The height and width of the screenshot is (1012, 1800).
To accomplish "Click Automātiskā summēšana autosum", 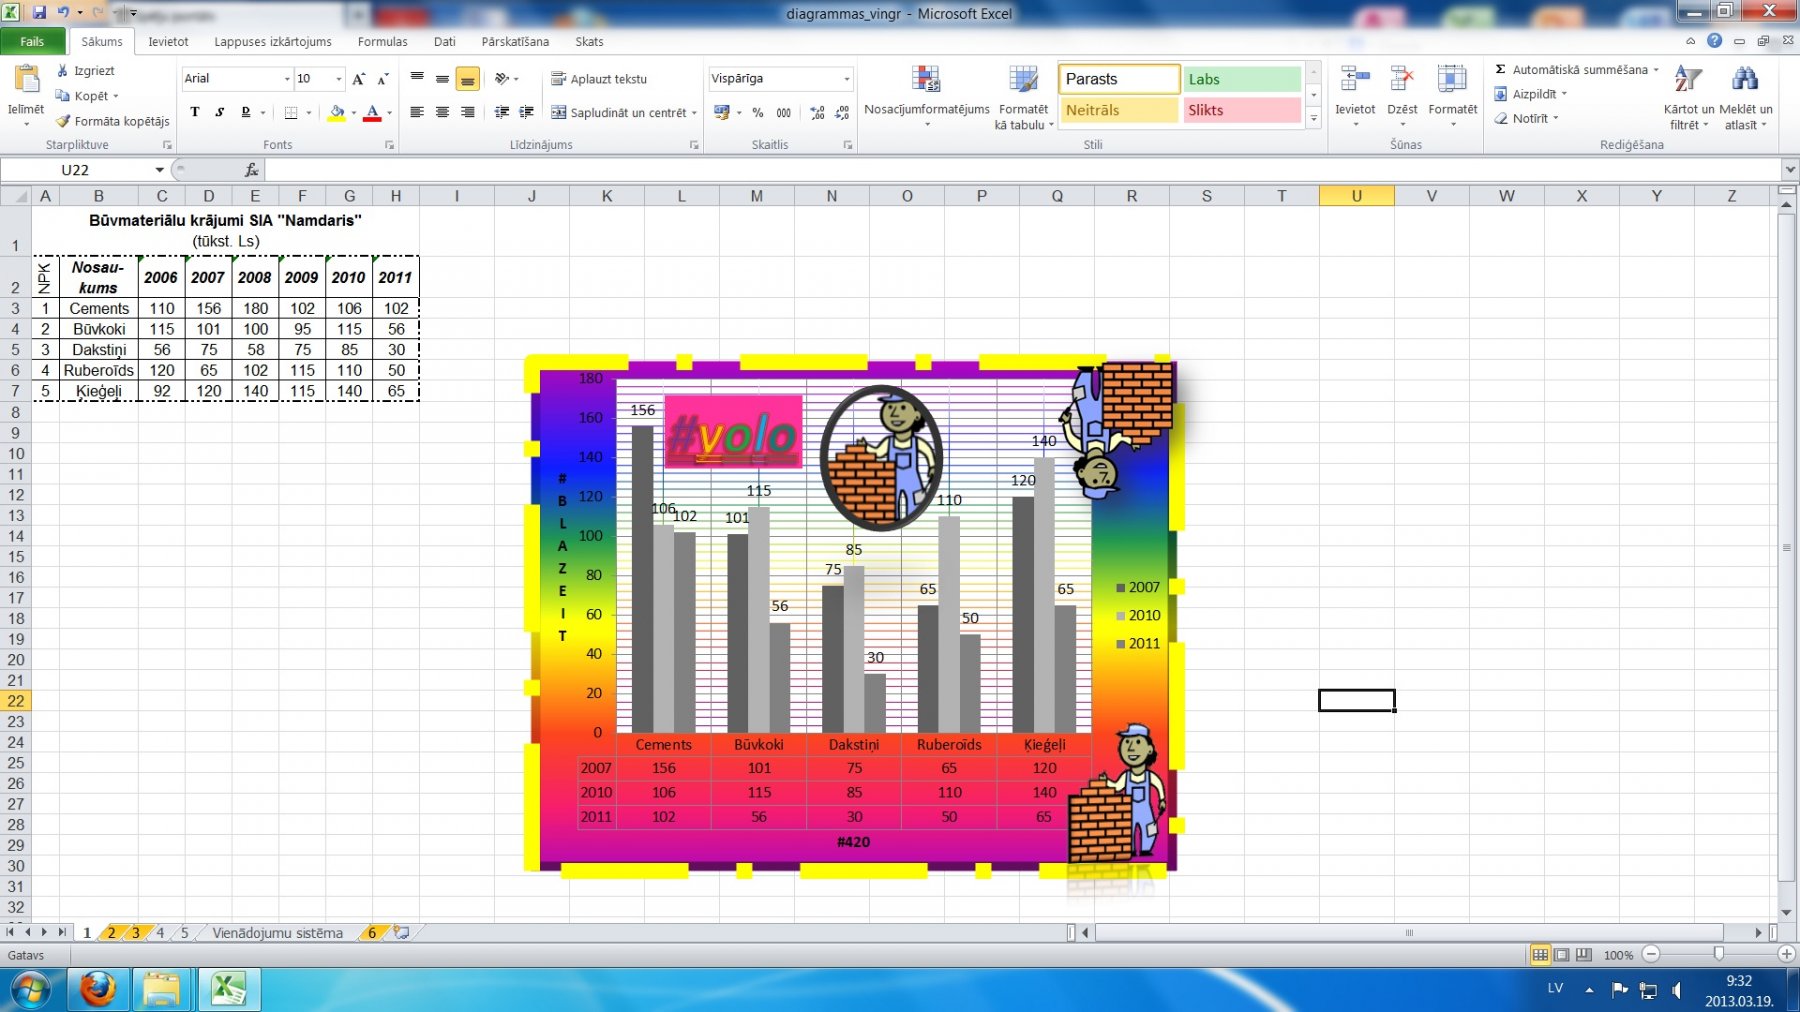I will (x=1570, y=70).
